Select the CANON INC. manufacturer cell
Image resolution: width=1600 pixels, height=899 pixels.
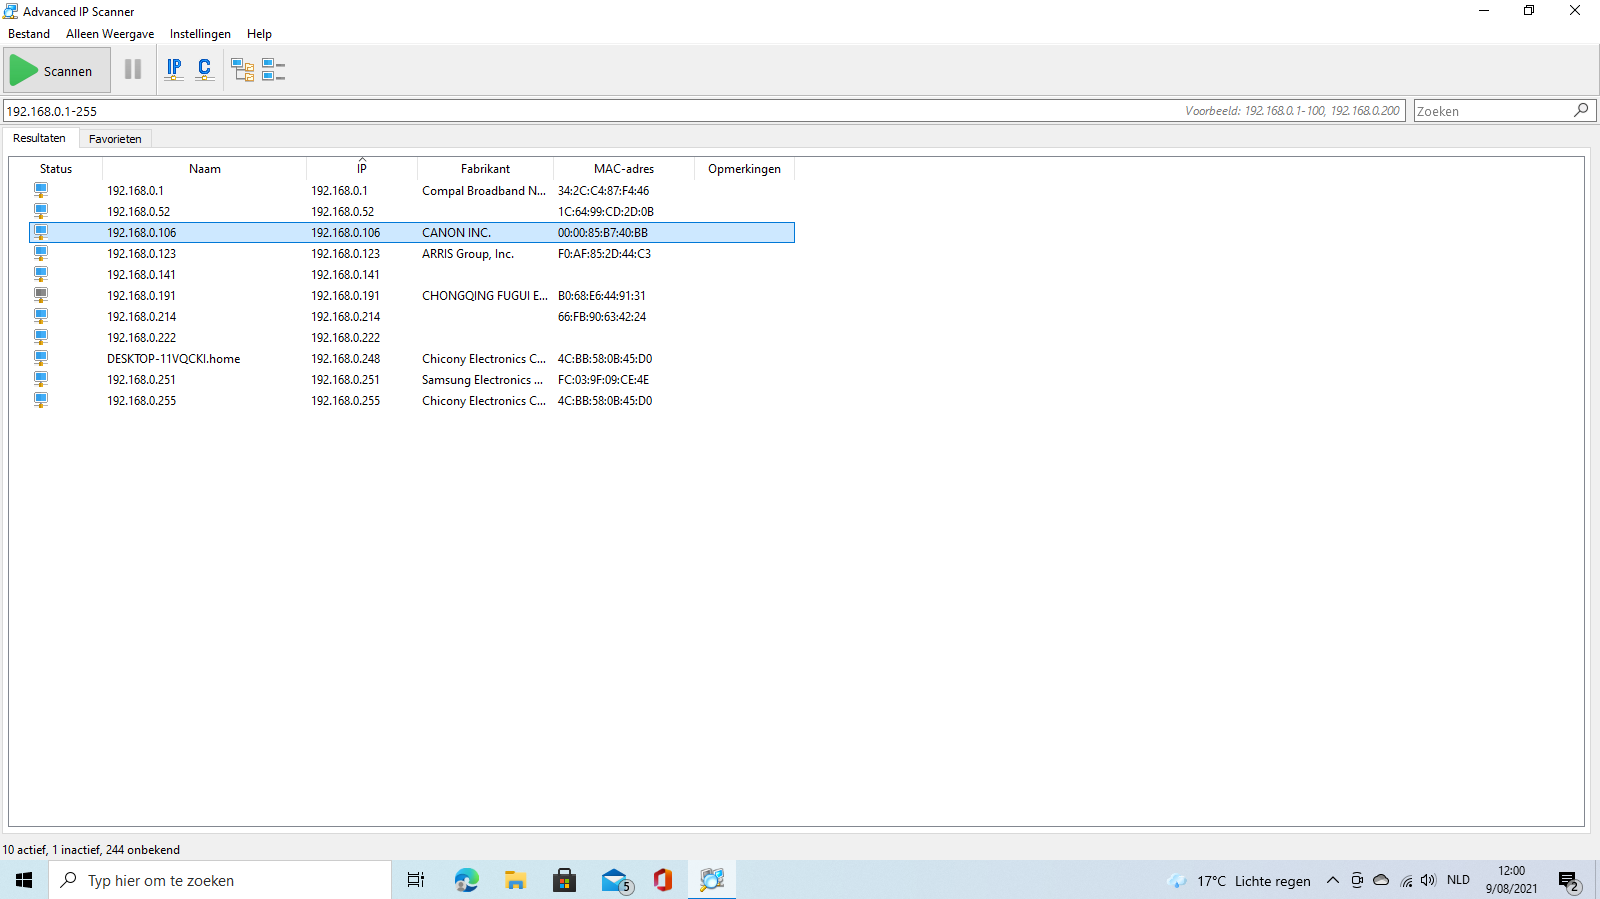(456, 233)
